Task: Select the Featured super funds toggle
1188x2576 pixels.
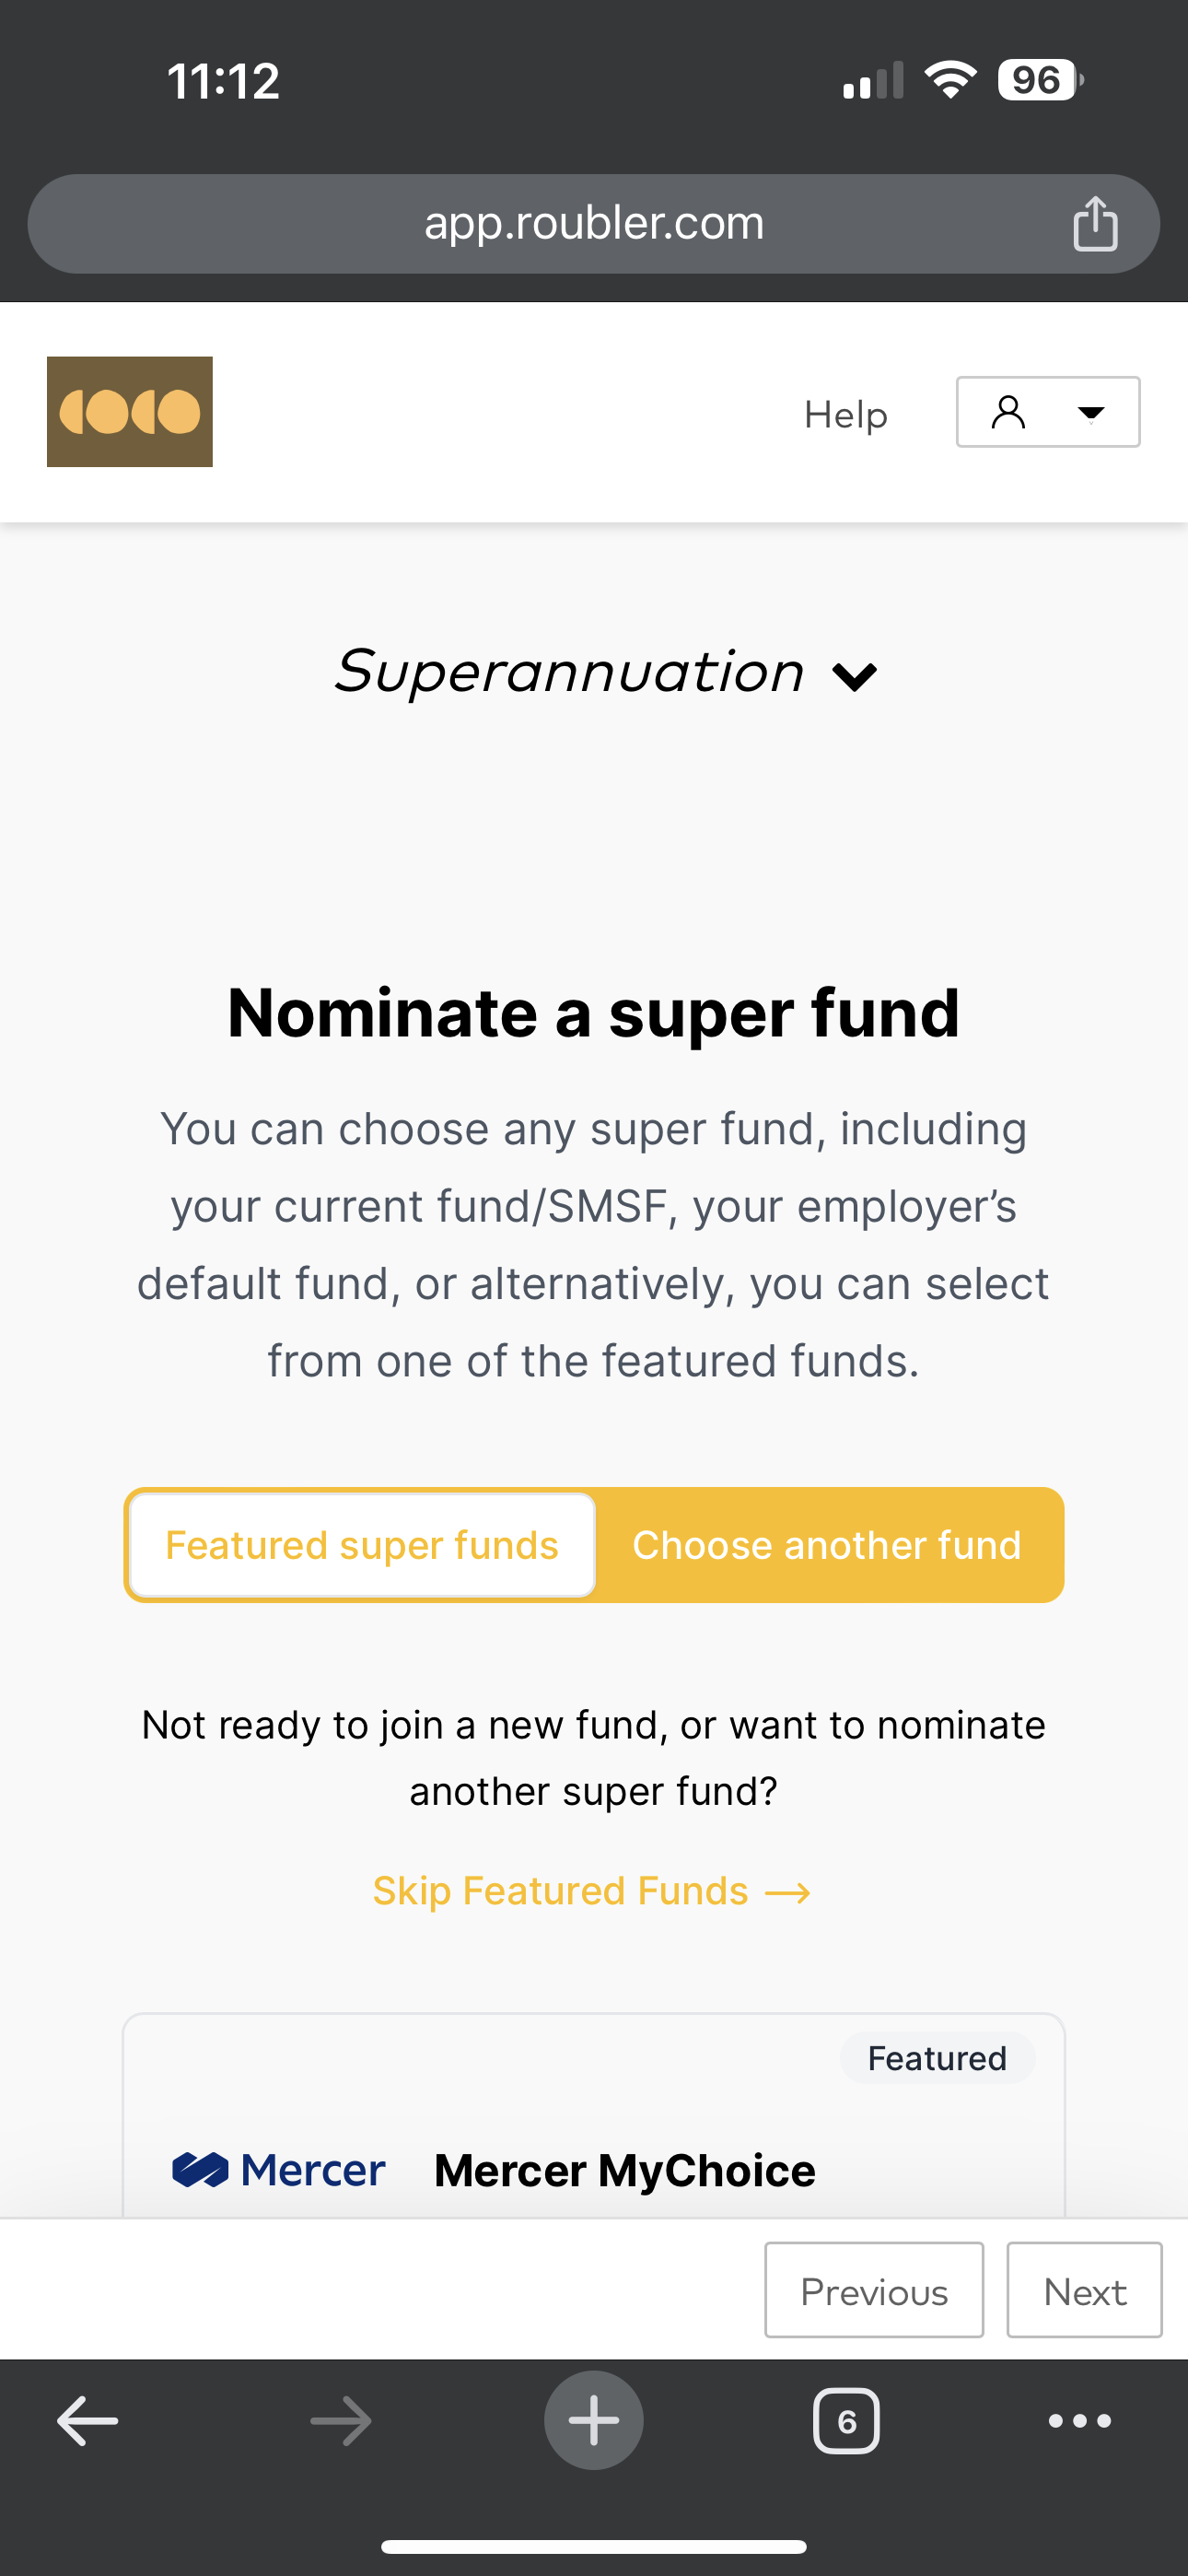Action: [362, 1545]
